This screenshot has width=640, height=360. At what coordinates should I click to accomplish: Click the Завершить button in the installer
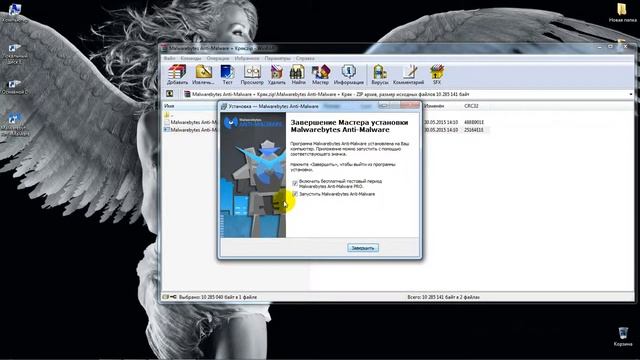pyautogui.click(x=363, y=248)
